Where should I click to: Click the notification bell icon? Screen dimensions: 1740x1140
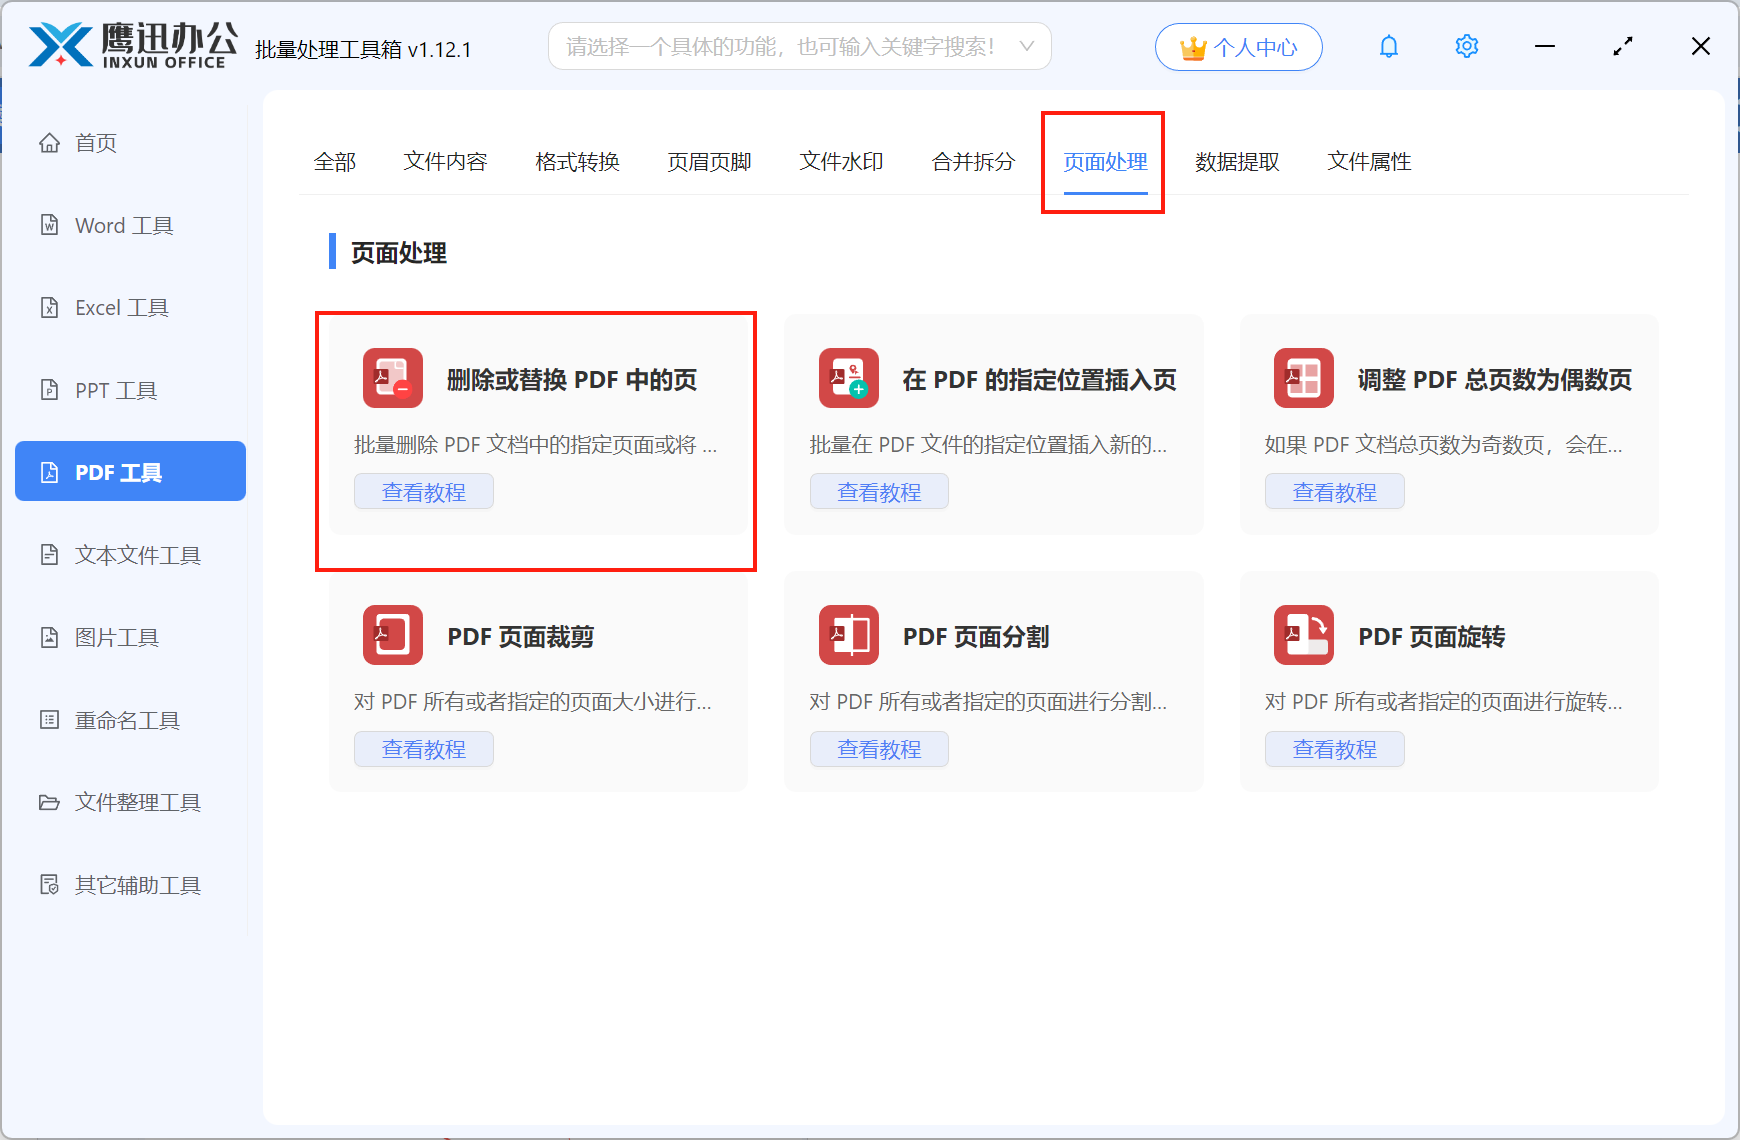1389,46
